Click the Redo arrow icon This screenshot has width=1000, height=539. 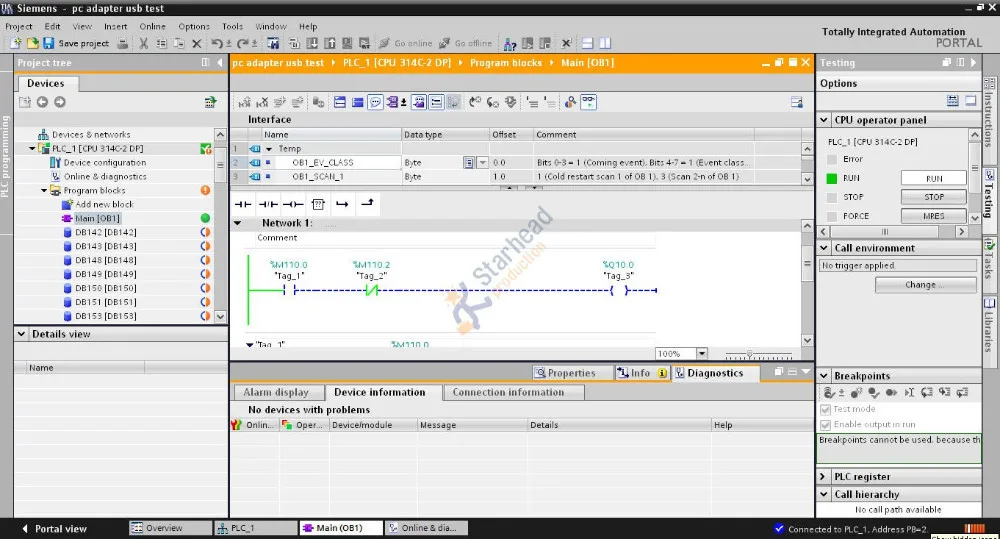pyautogui.click(x=242, y=43)
